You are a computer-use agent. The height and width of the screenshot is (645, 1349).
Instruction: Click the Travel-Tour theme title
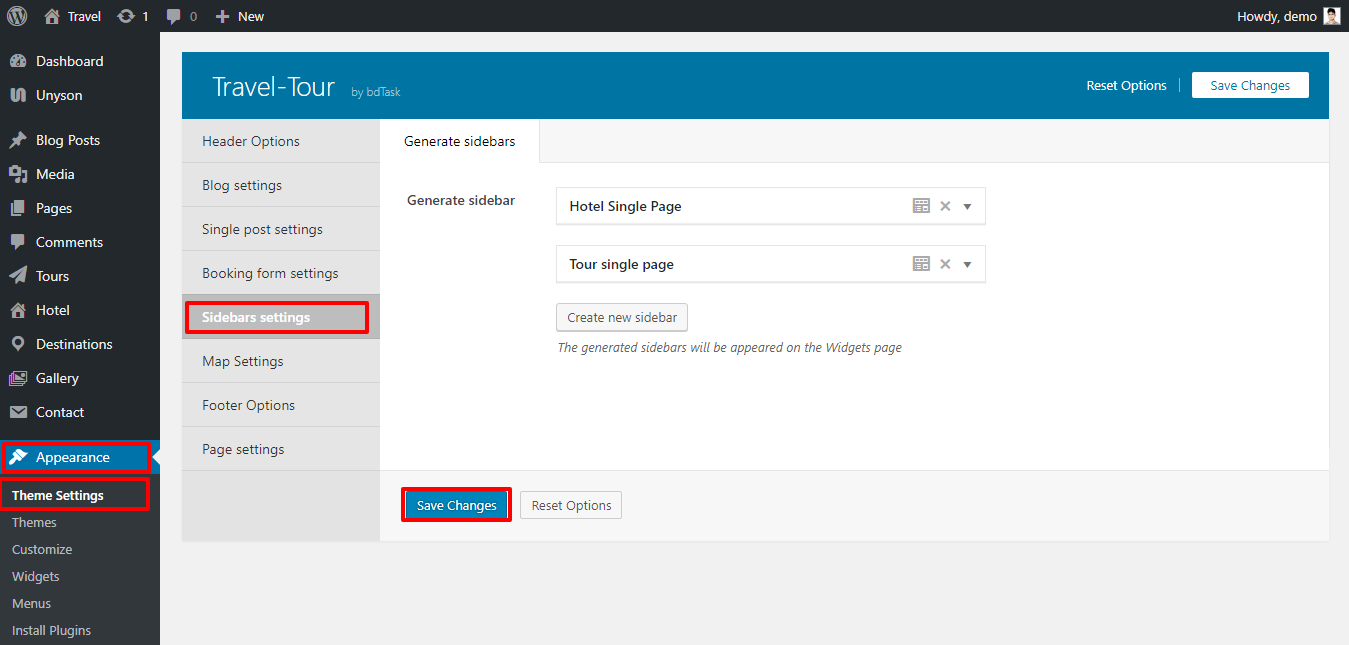click(273, 87)
